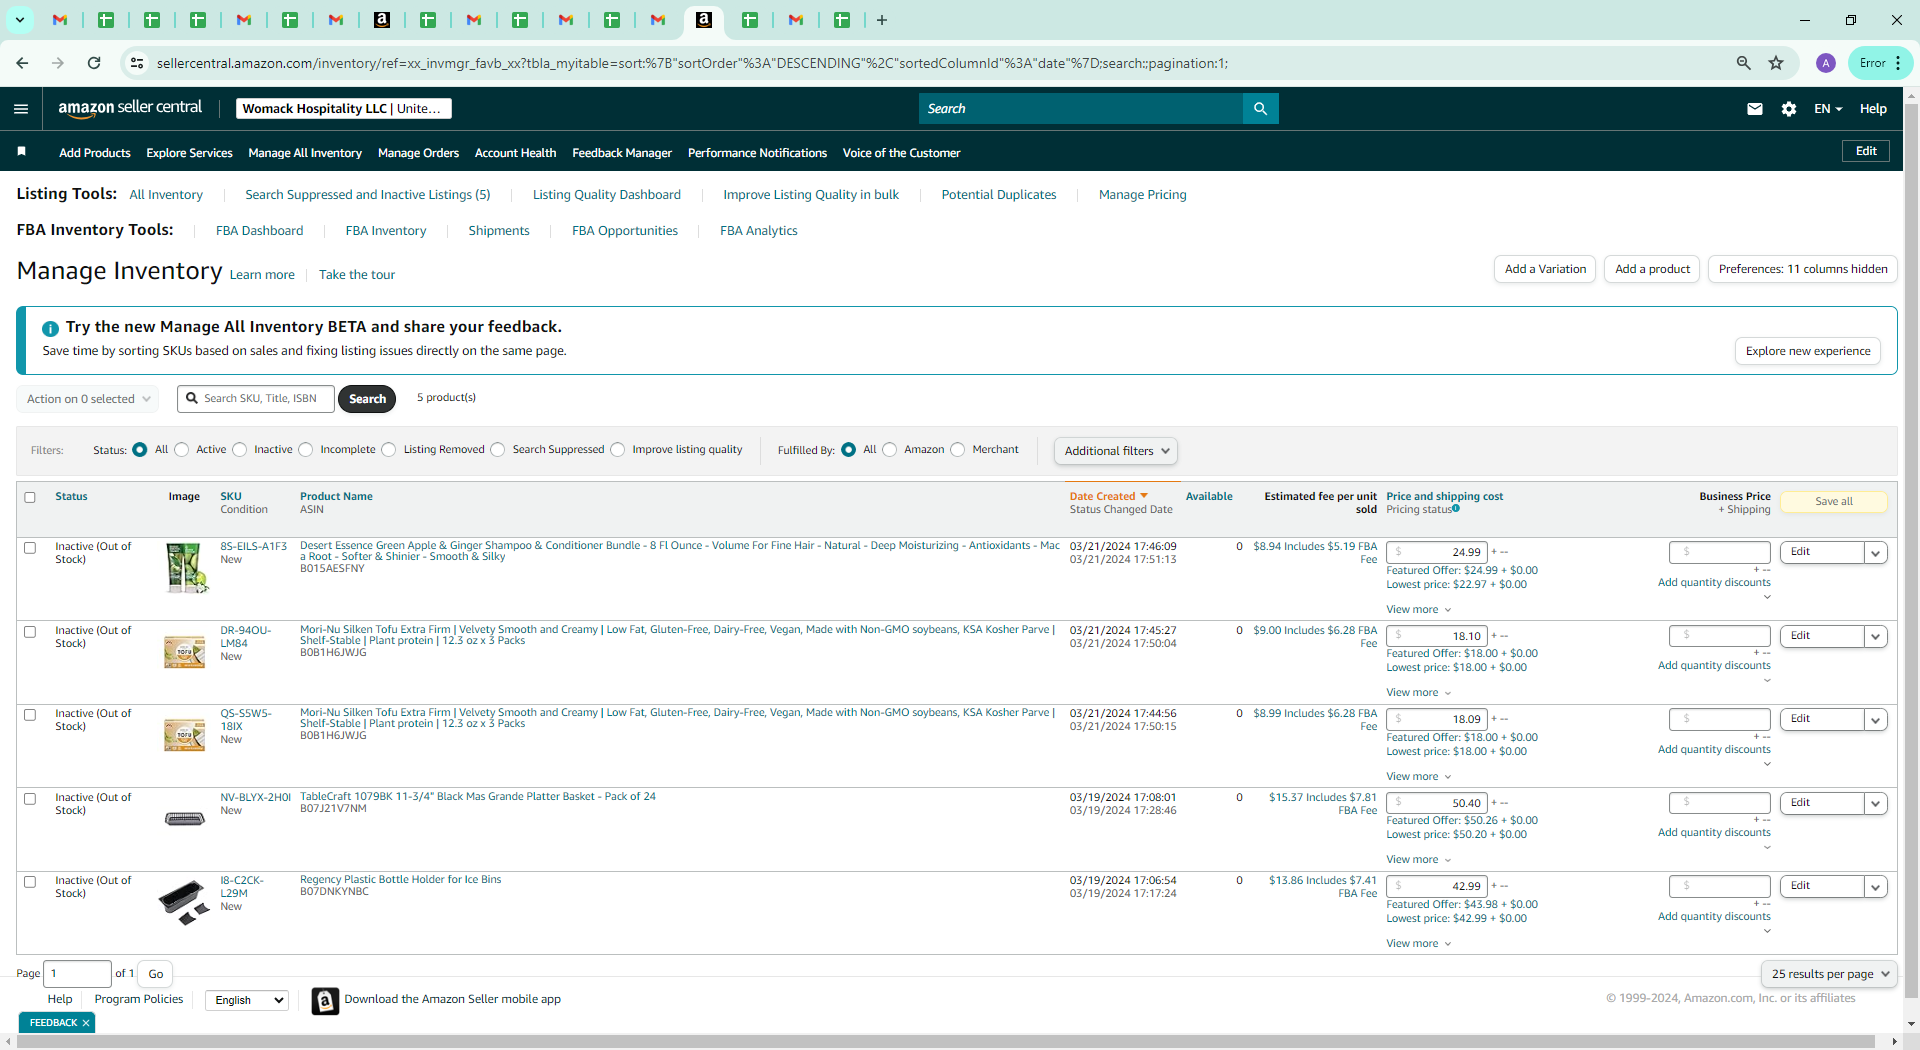
Task: Change the 25 results per page dropdown
Action: 1829,974
